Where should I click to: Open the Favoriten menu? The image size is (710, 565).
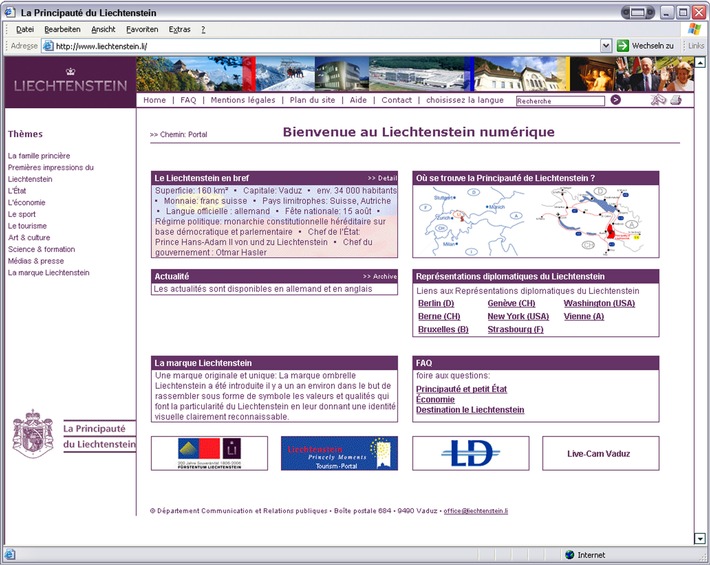[x=142, y=30]
